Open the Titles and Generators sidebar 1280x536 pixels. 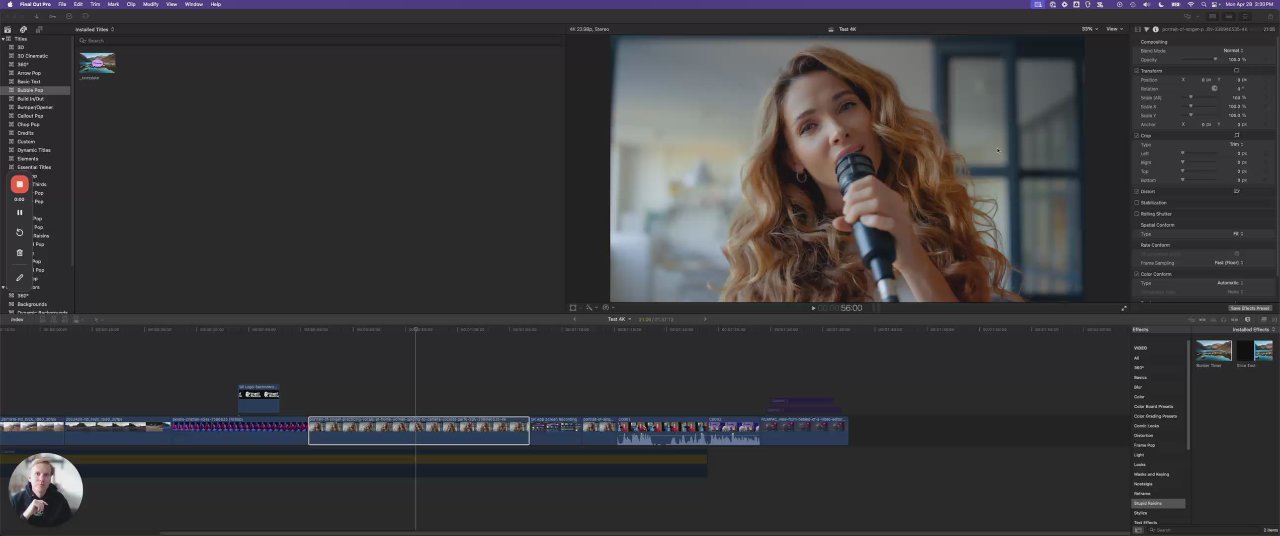click(x=38, y=29)
